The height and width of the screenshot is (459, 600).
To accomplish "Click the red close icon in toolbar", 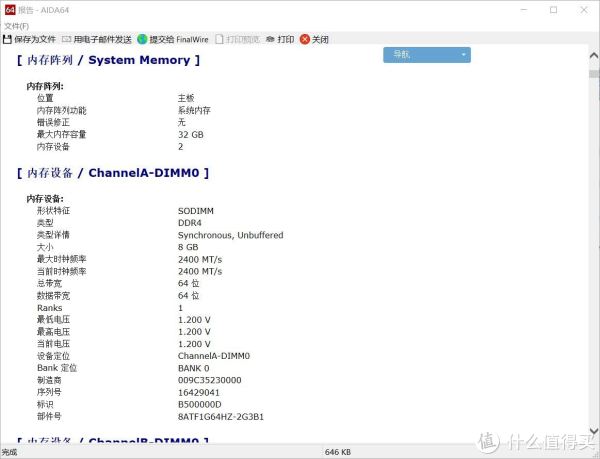I will click(305, 40).
